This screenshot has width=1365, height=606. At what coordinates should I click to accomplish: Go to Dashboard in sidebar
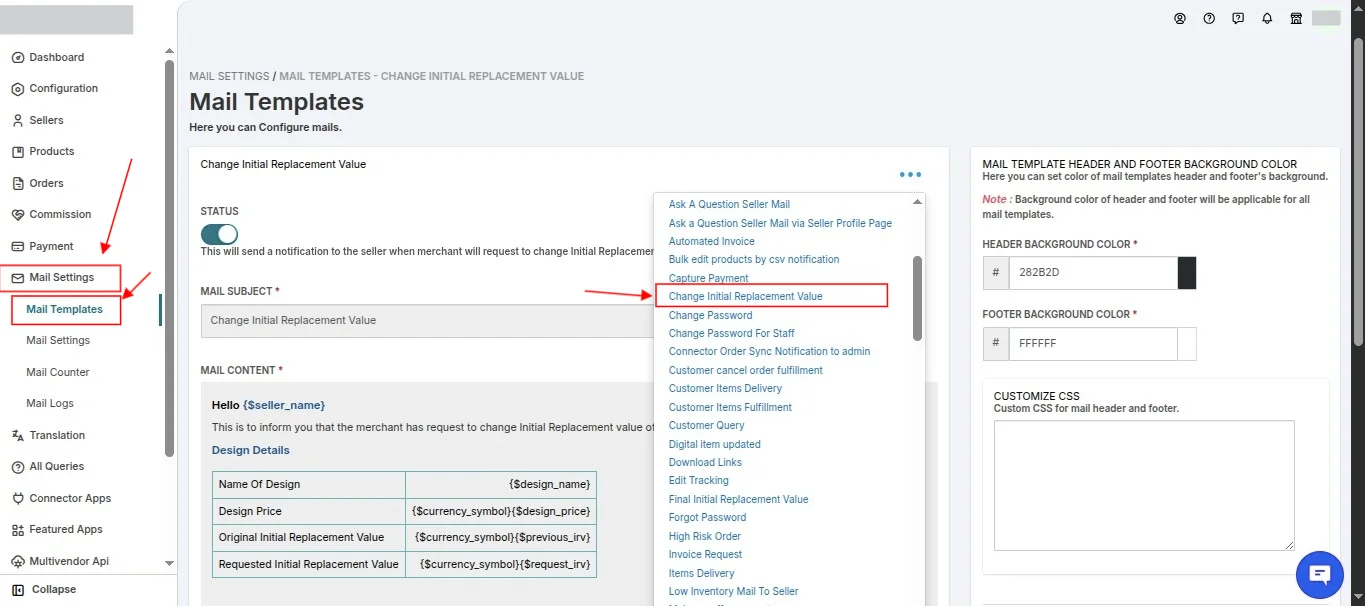tap(57, 58)
